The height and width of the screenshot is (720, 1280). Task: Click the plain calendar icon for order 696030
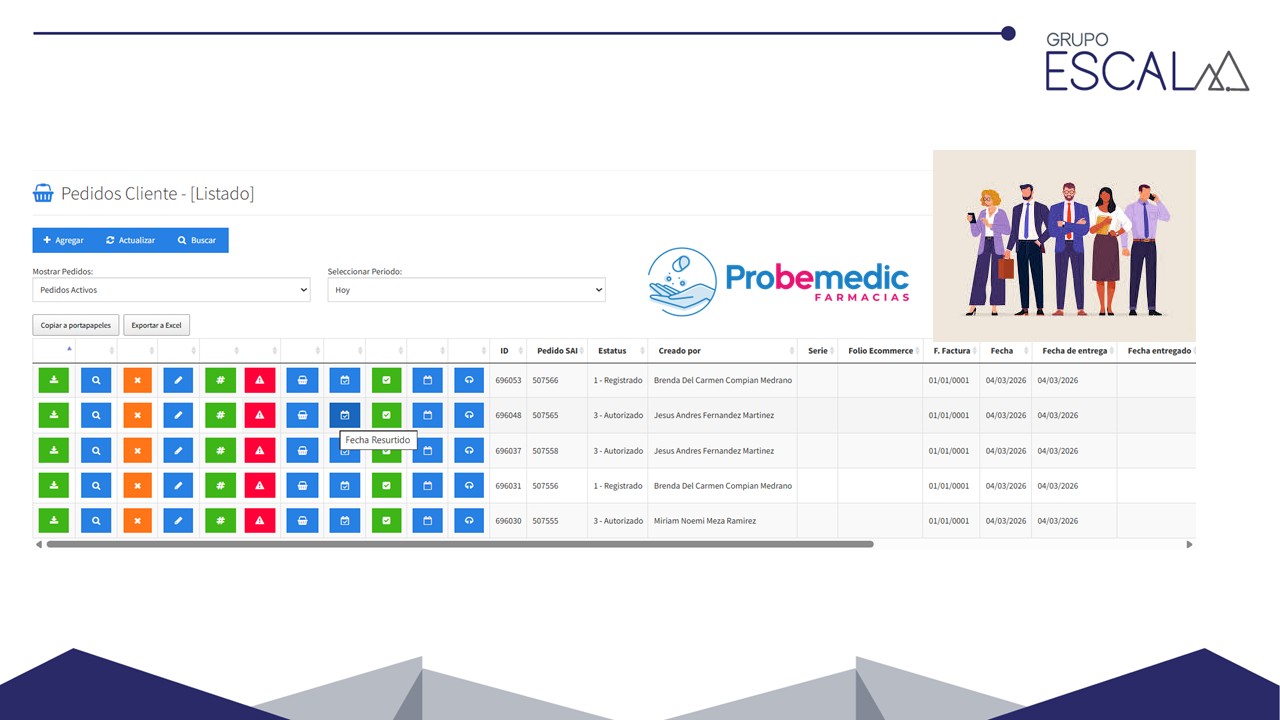click(427, 521)
